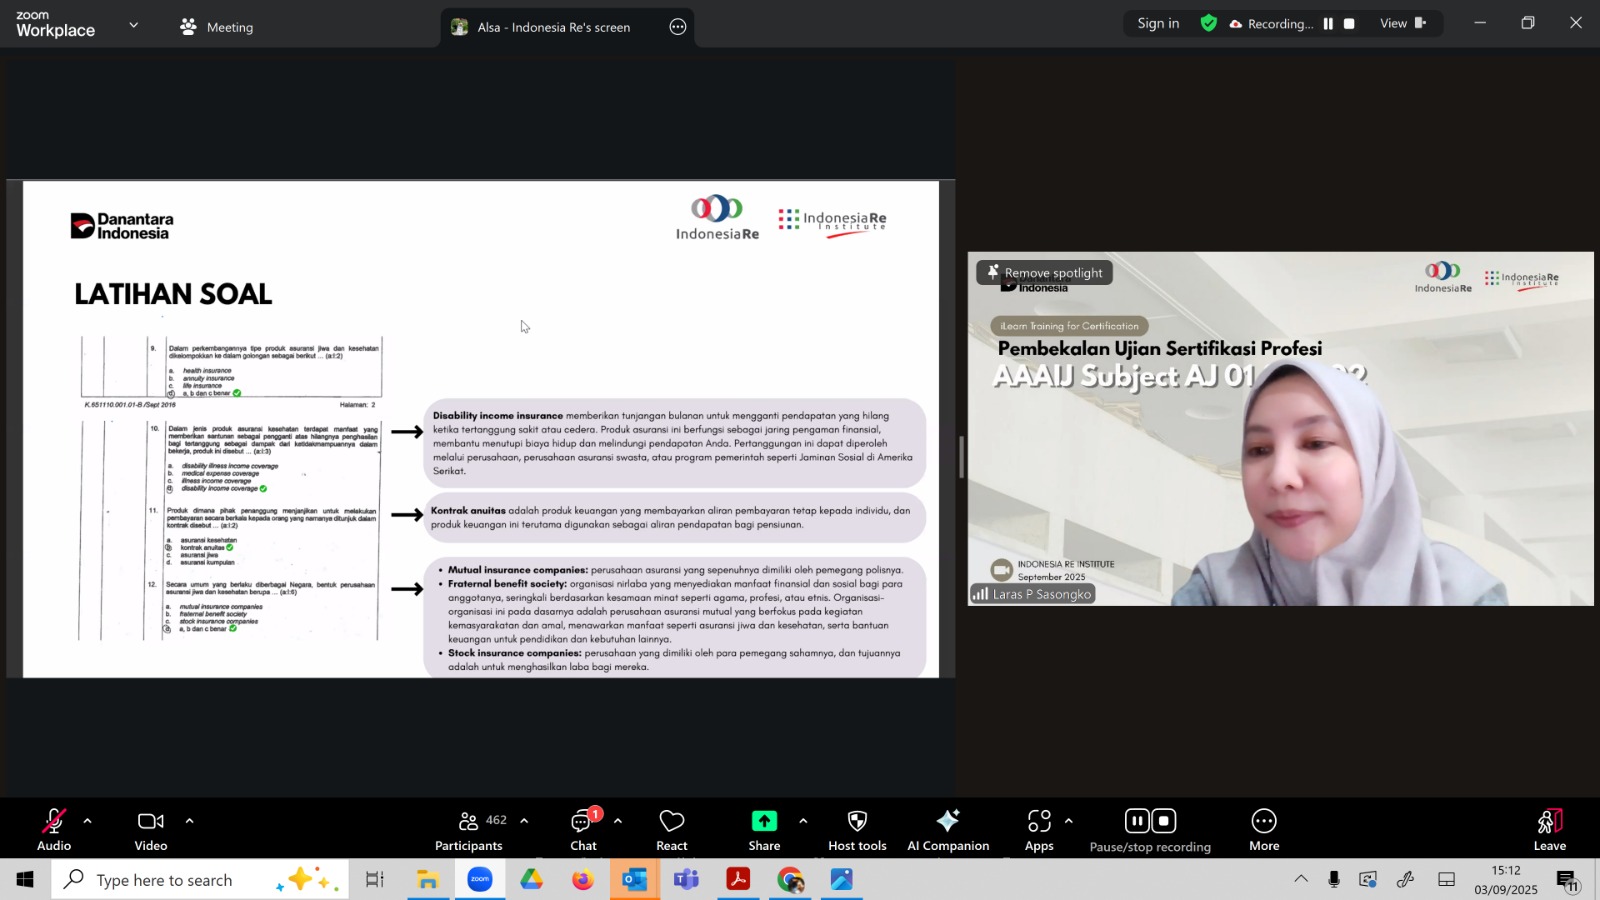The height and width of the screenshot is (900, 1600).
Task: Click Remove spotlight on the video
Action: click(1044, 273)
